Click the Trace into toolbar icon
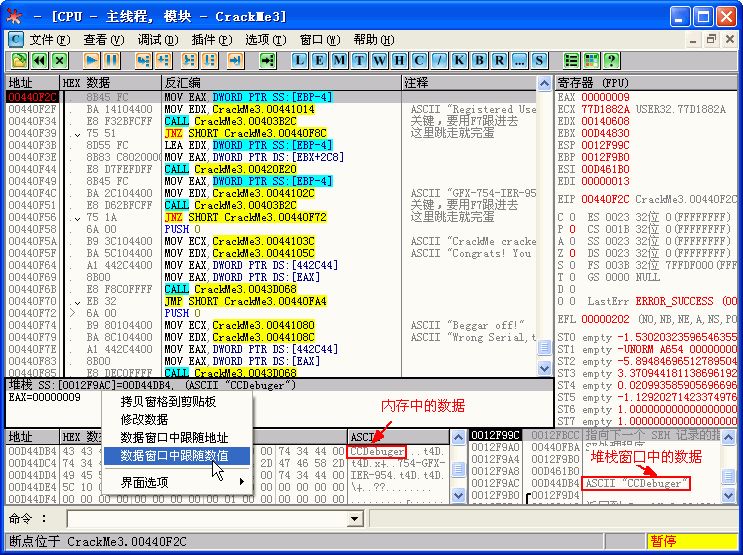743x555 pixels. 190,61
